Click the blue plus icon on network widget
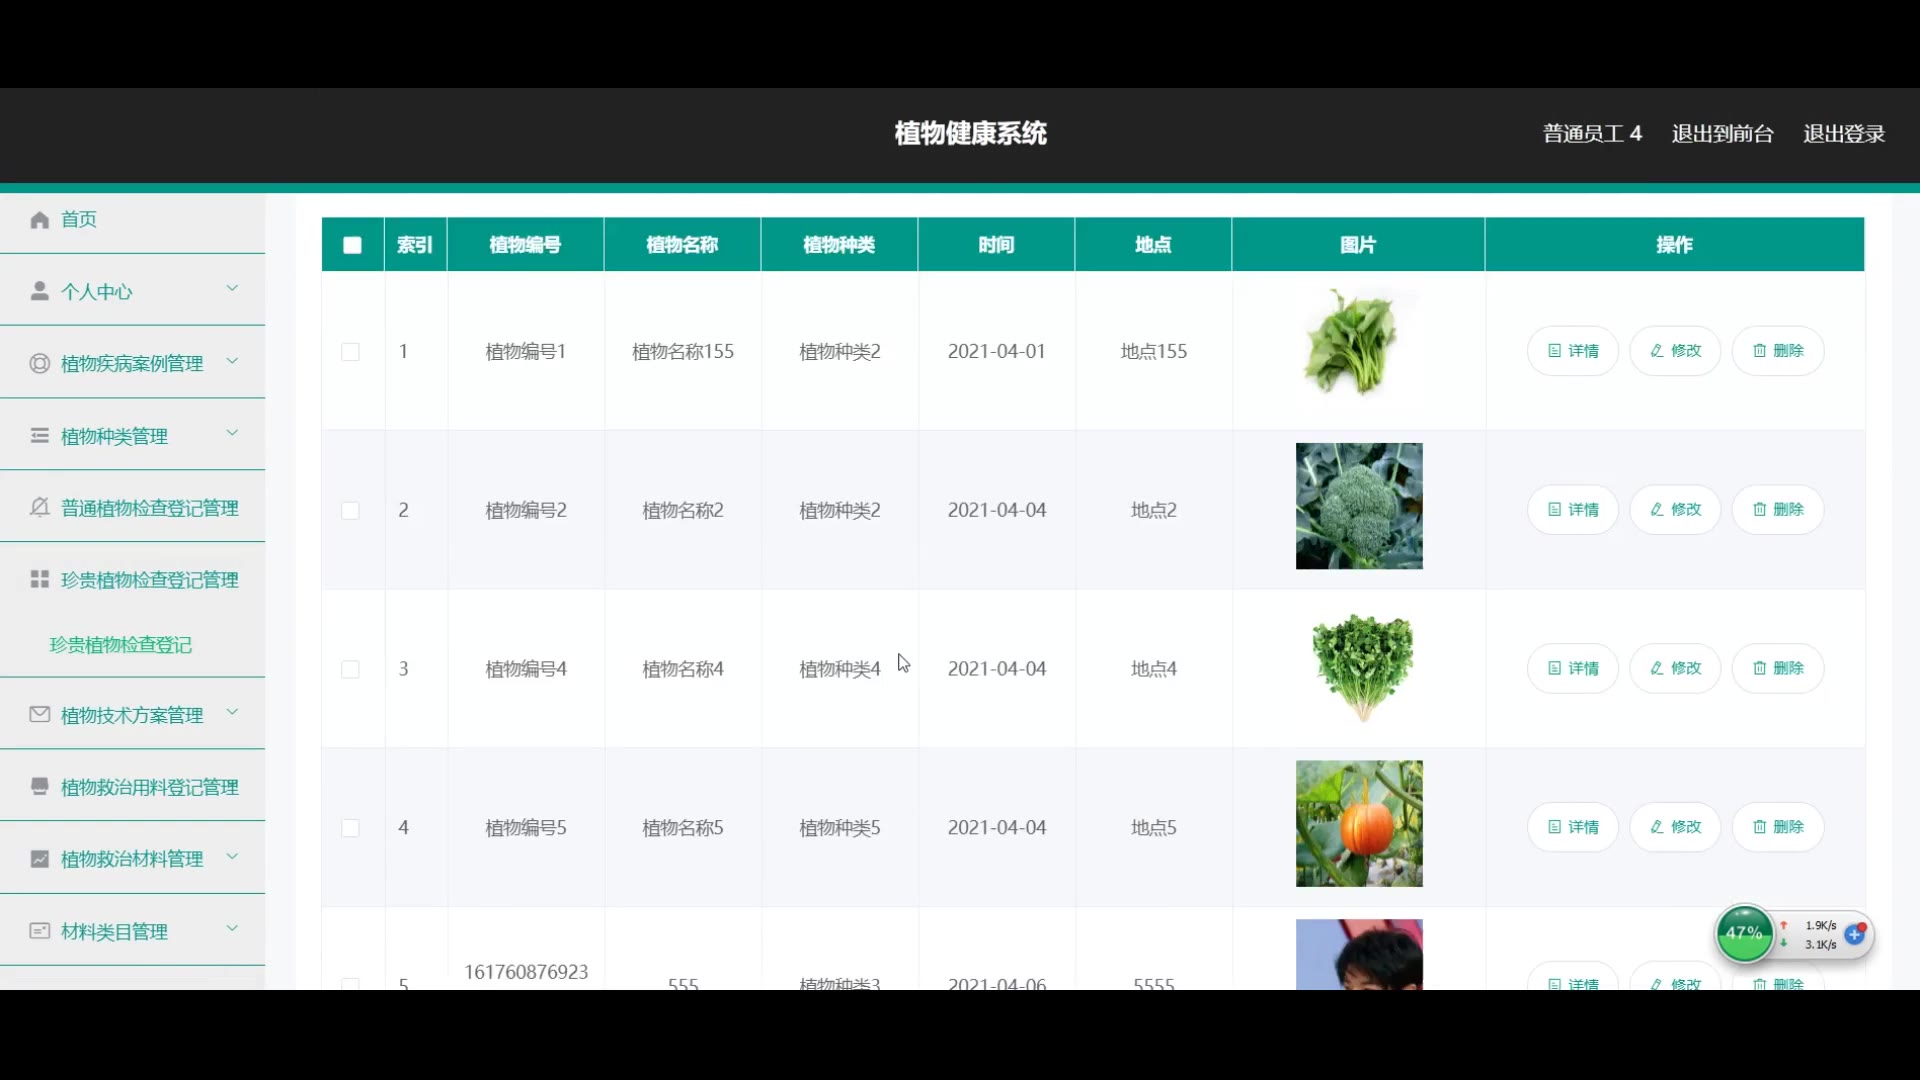The height and width of the screenshot is (1080, 1920). [1855, 935]
